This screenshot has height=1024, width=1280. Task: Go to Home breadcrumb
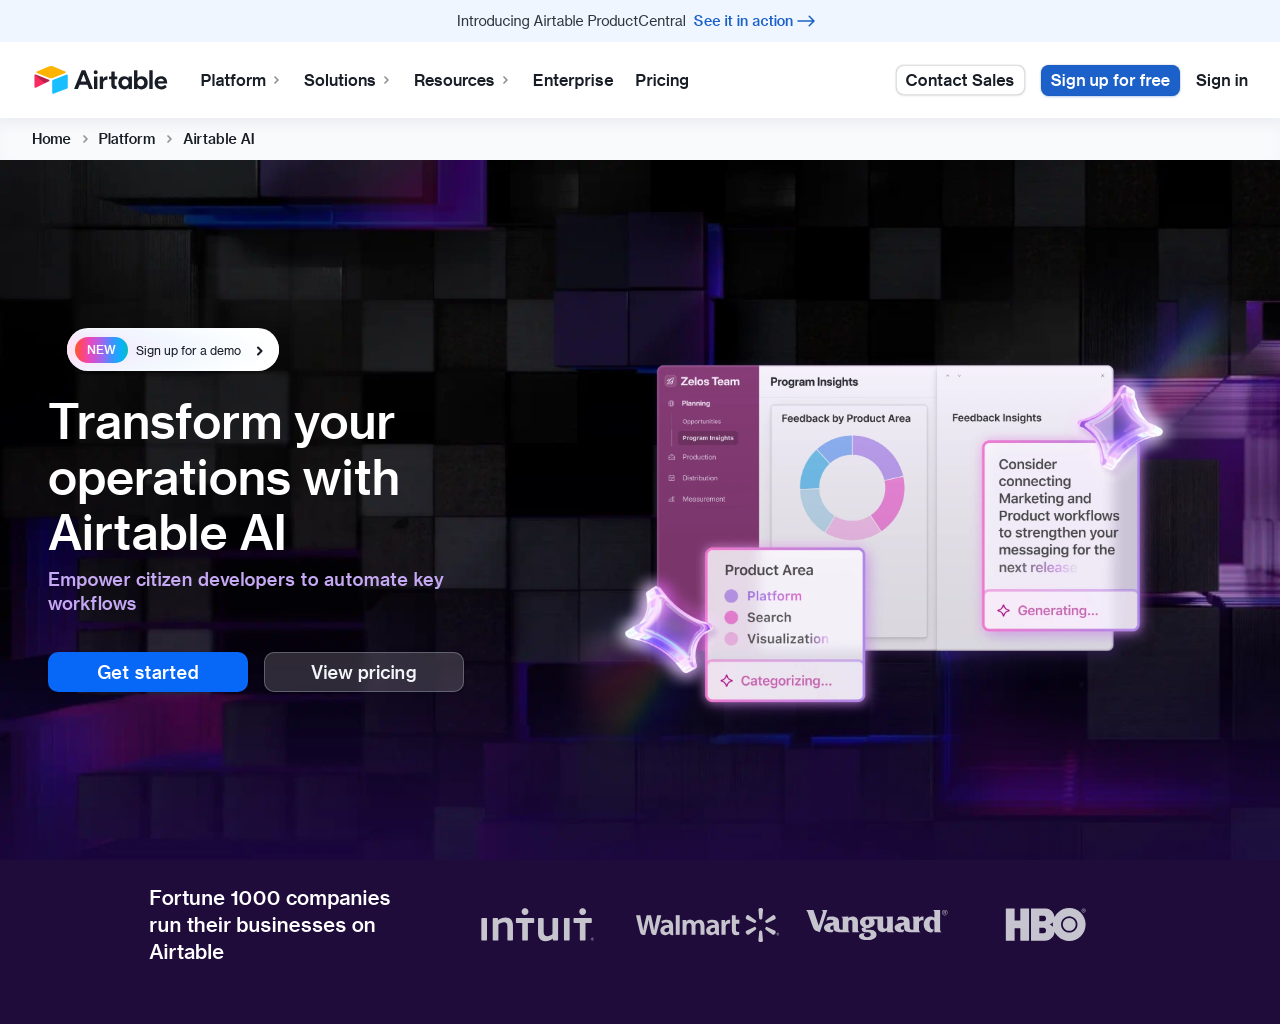[x=51, y=139]
